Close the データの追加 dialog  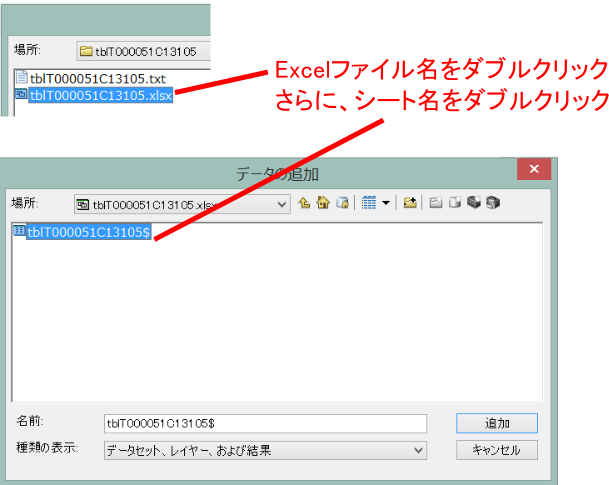pyautogui.click(x=534, y=169)
